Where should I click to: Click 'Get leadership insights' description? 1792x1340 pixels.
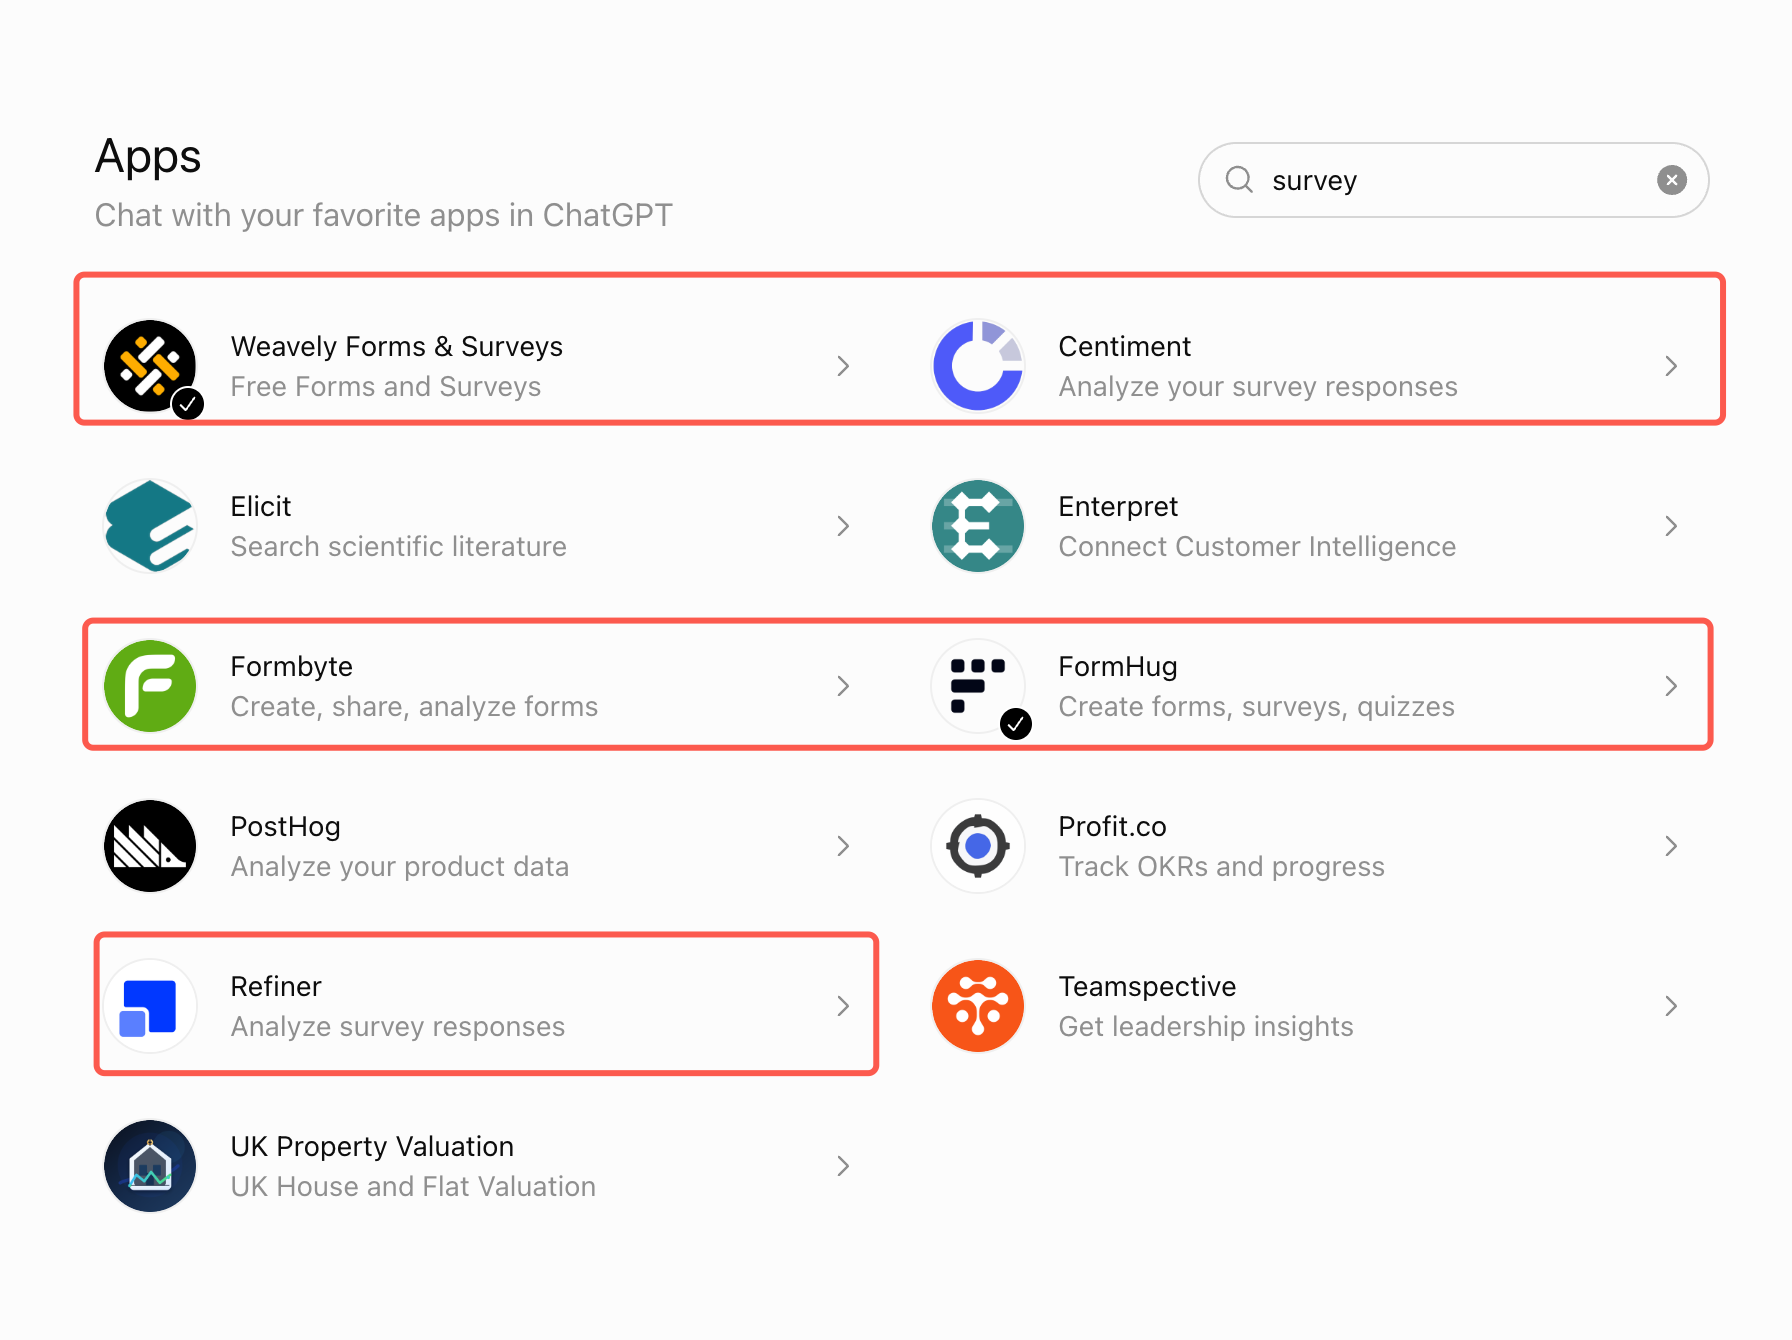(x=1206, y=1027)
